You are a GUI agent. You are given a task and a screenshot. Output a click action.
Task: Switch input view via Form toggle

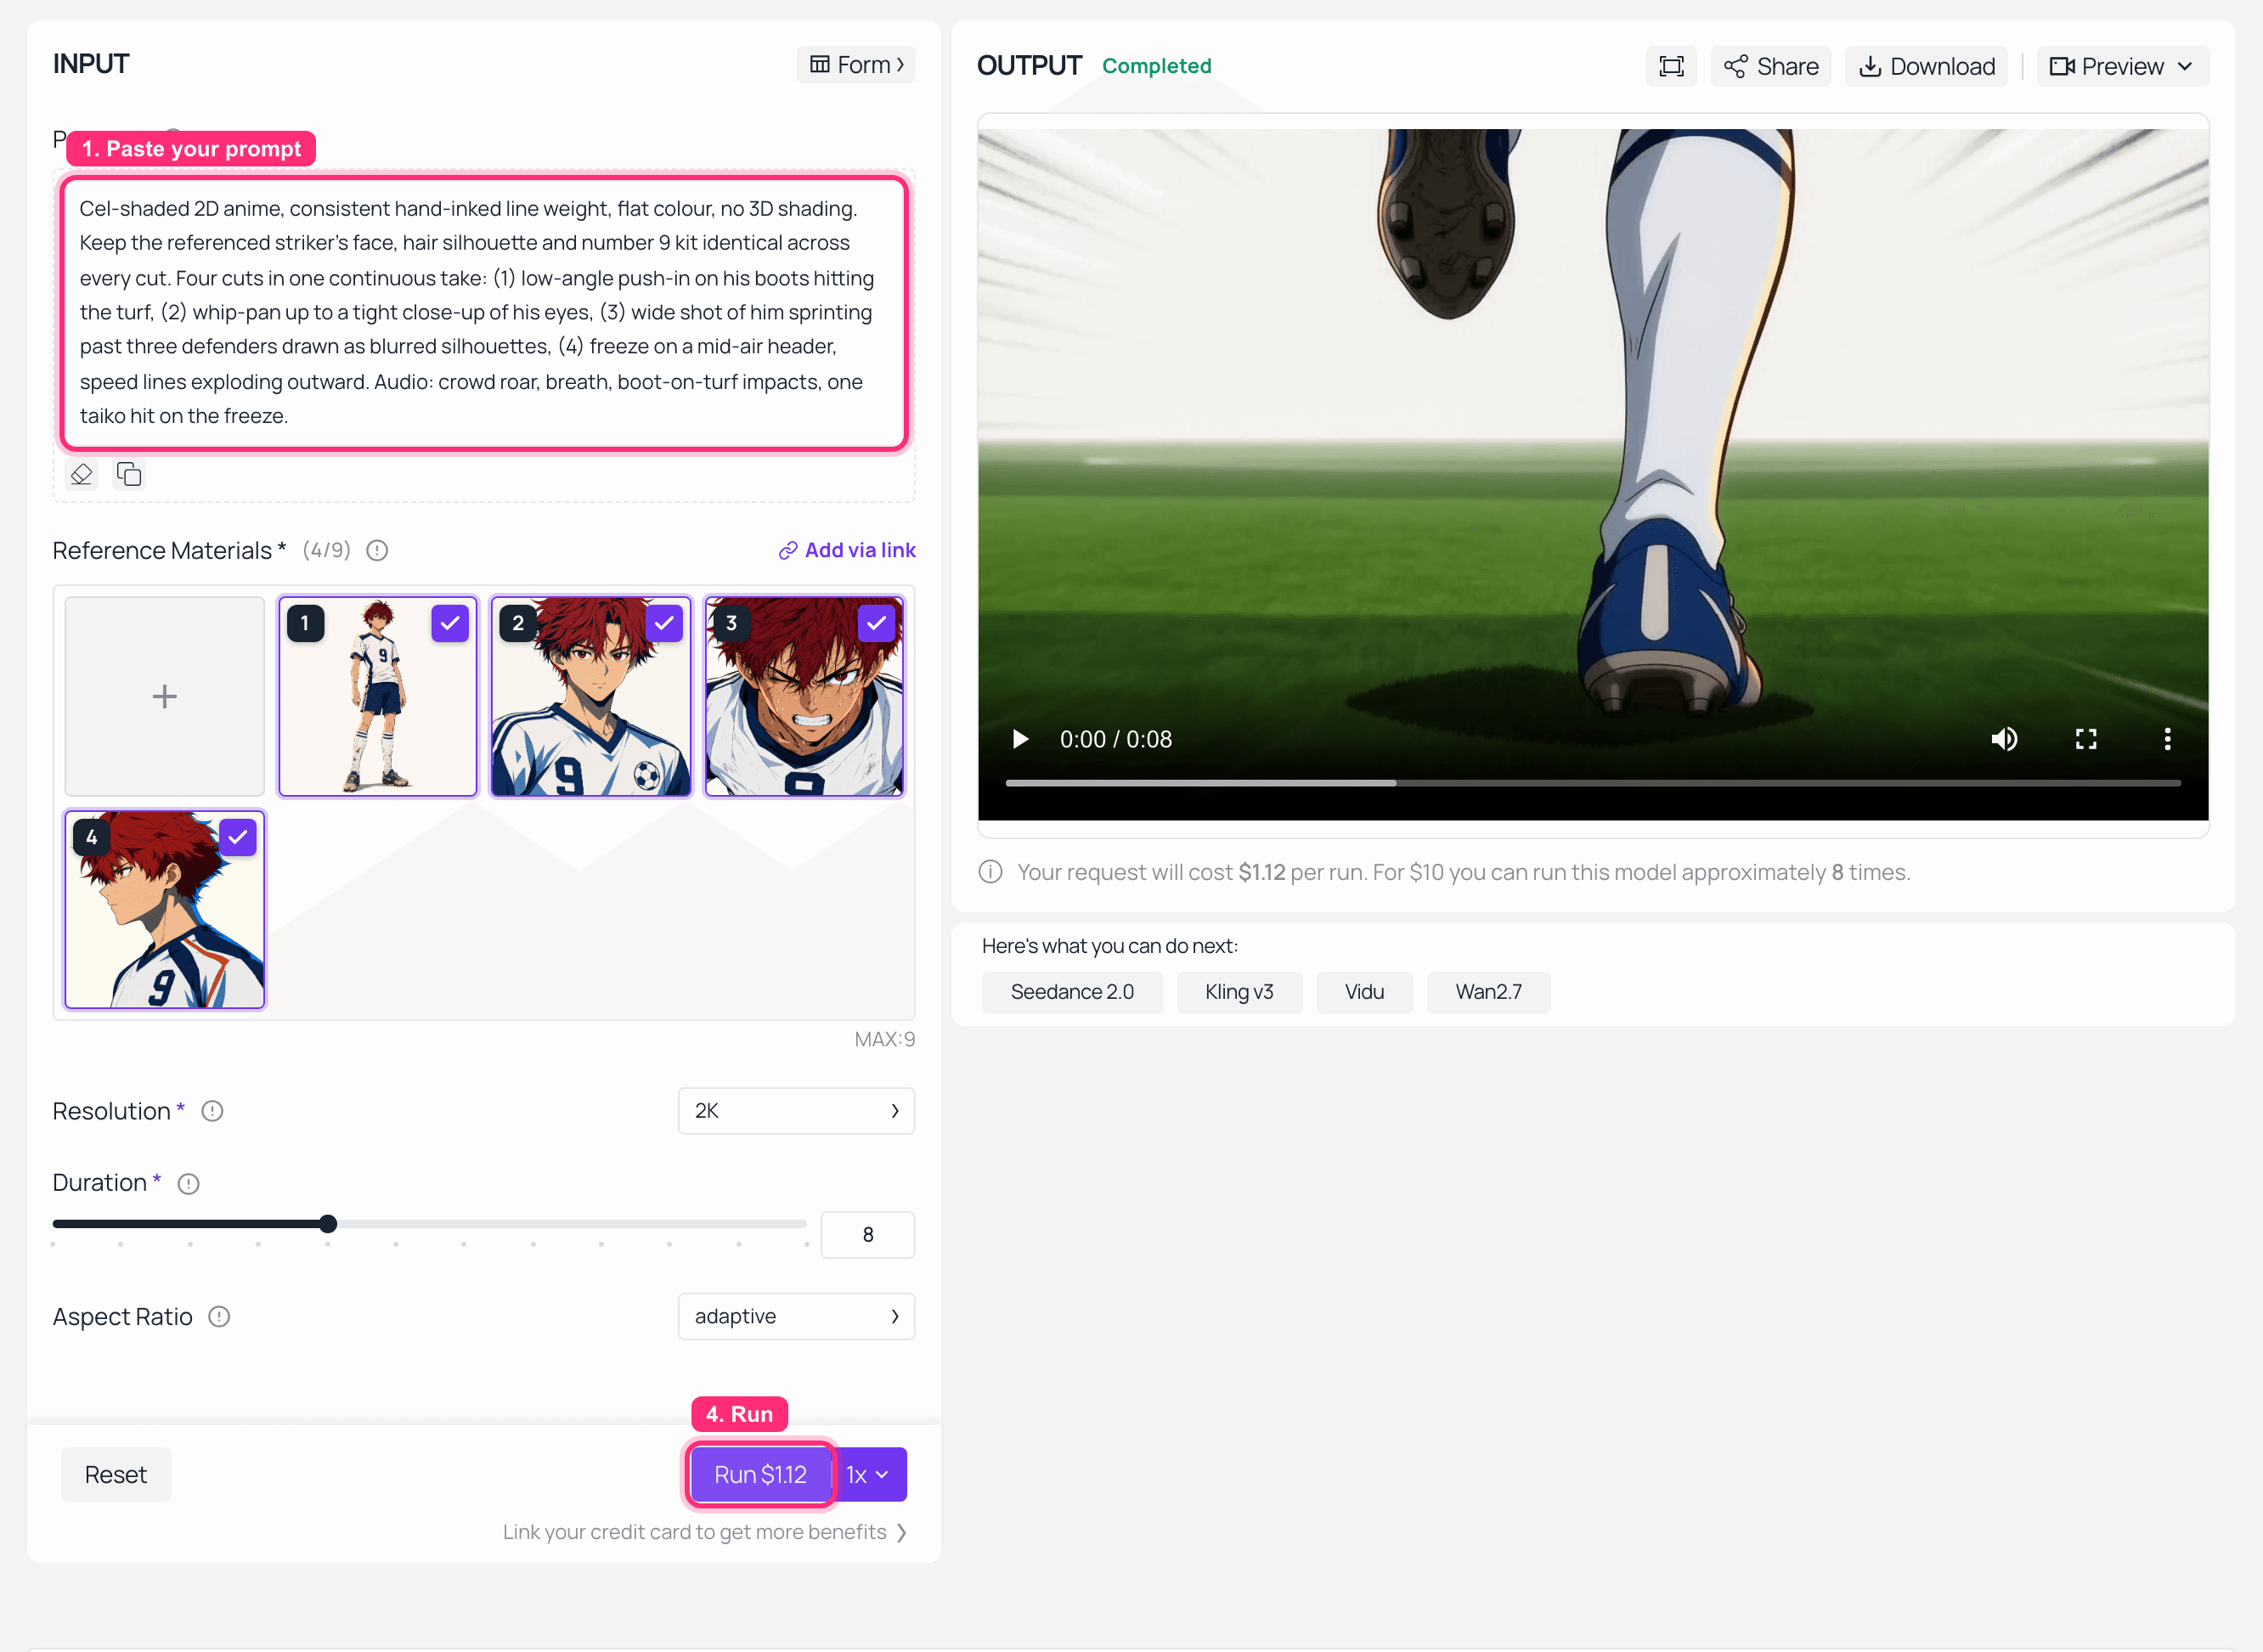[856, 65]
